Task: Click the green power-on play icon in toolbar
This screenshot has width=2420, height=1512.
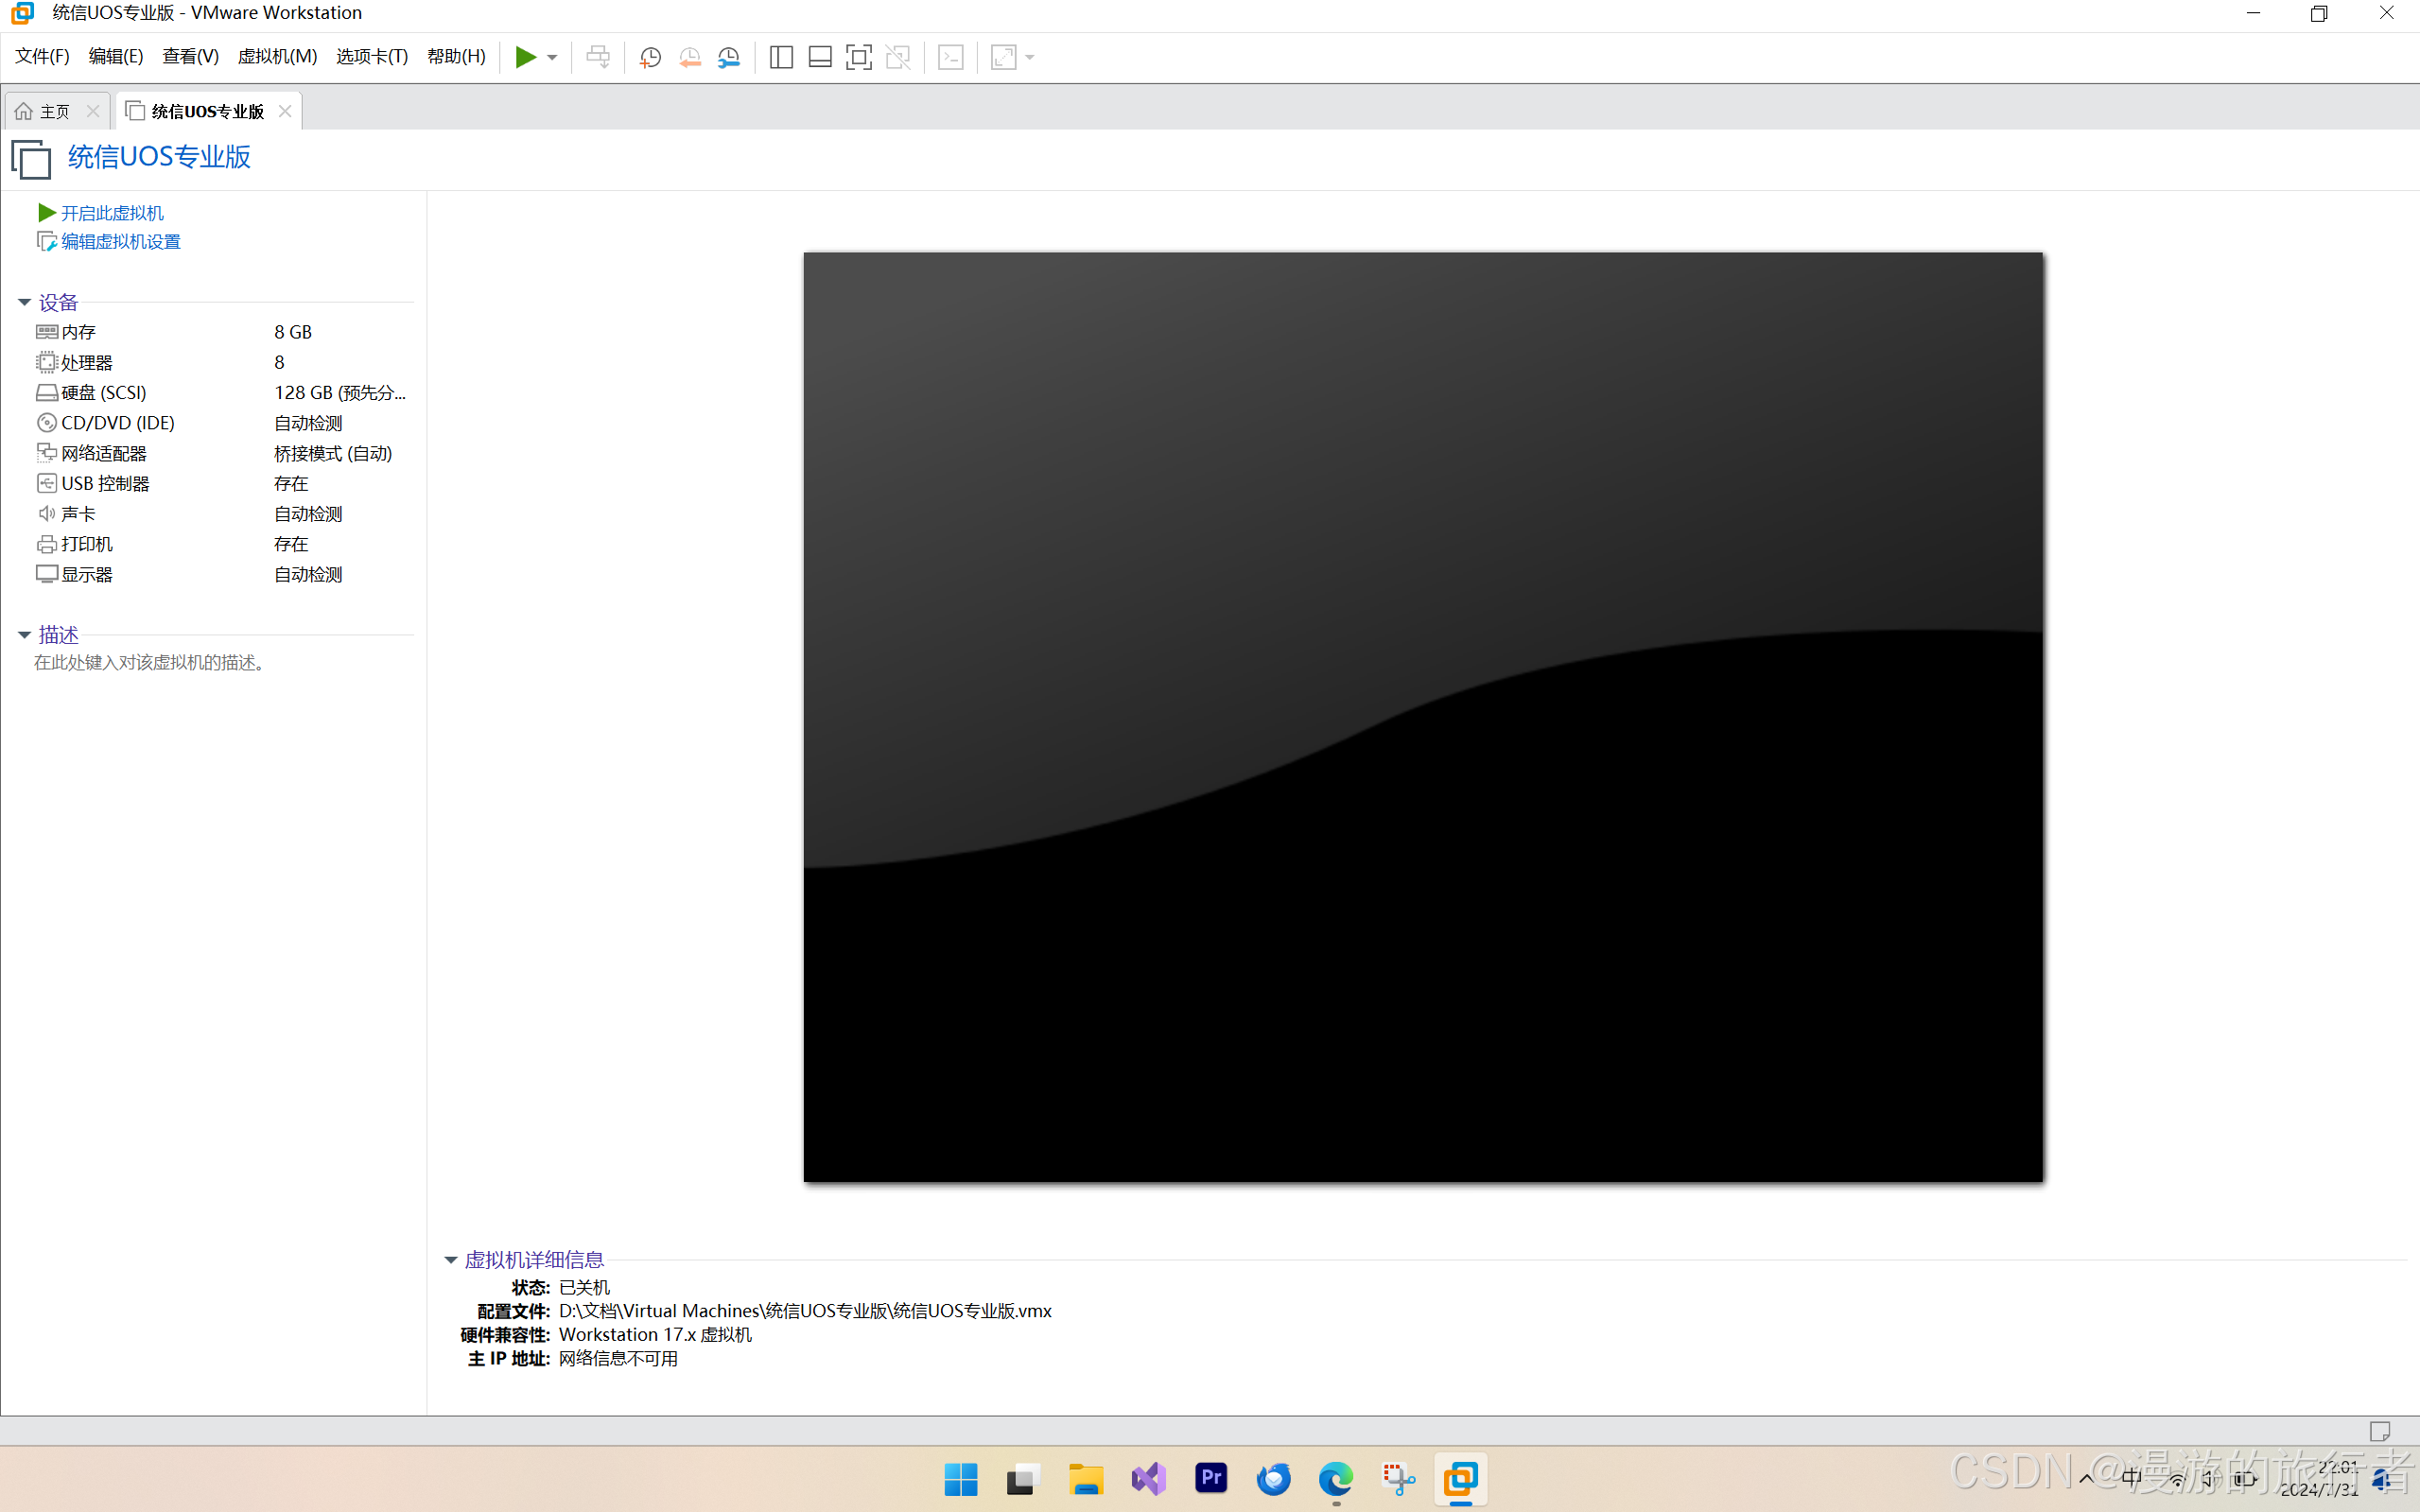Action: click(525, 57)
